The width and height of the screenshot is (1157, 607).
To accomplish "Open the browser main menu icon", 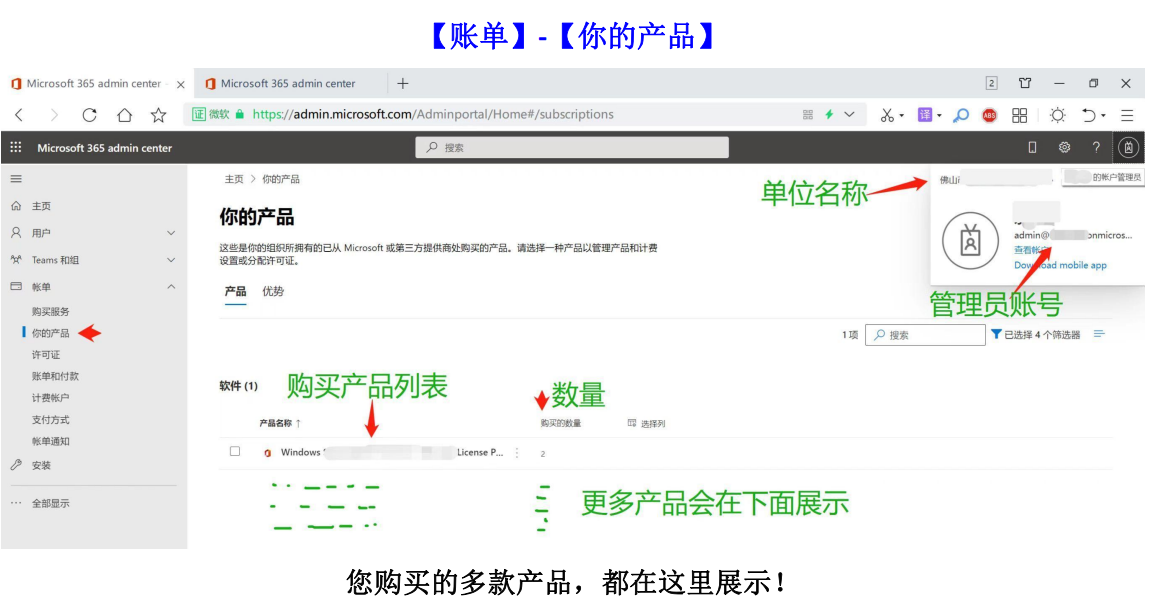I will click(x=1127, y=115).
